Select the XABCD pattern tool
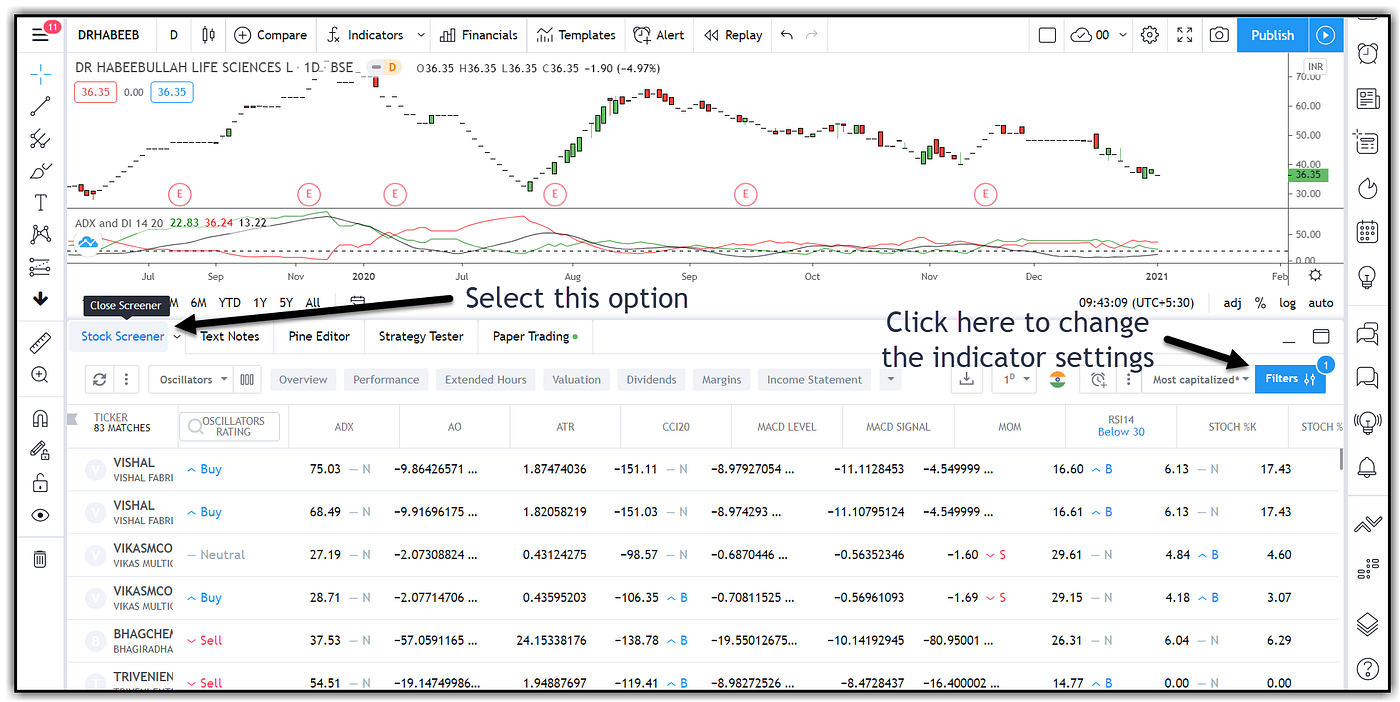The image size is (1400, 702). point(40,235)
